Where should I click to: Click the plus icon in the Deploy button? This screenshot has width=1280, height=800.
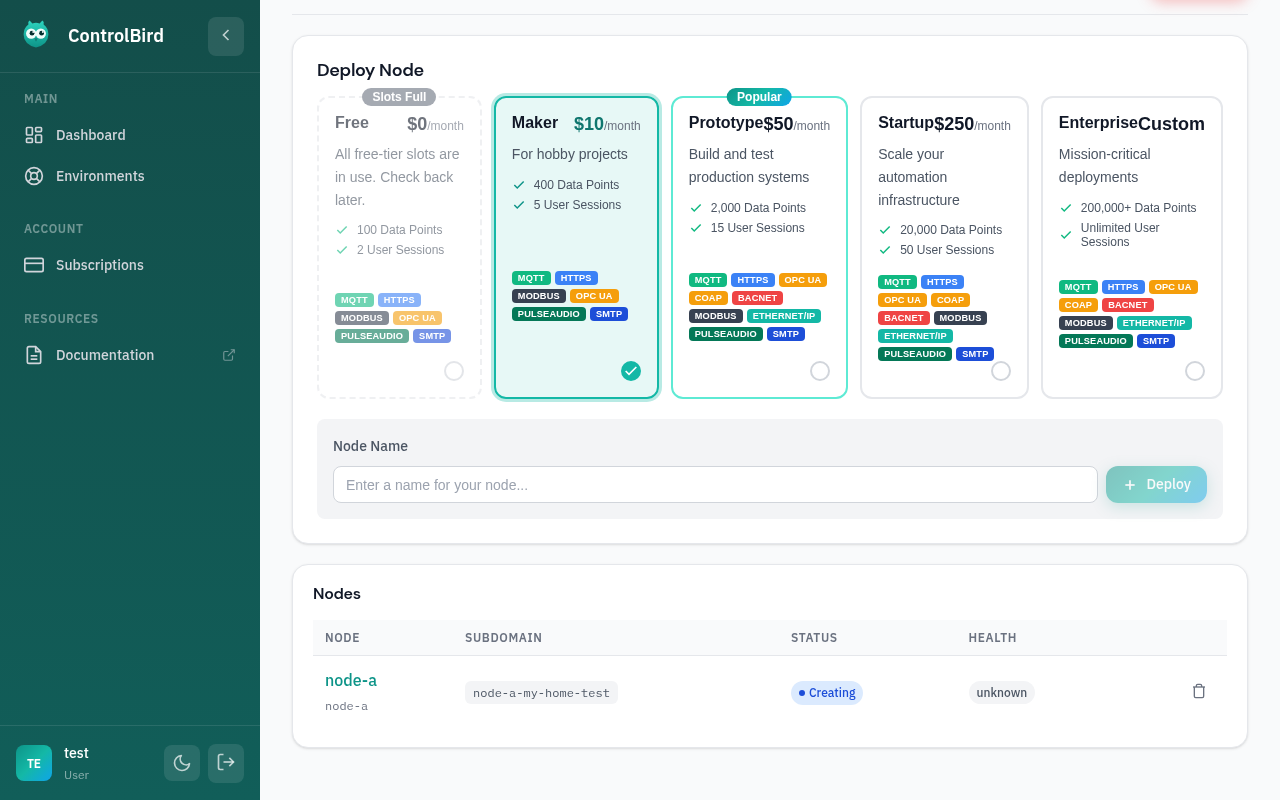1130,485
